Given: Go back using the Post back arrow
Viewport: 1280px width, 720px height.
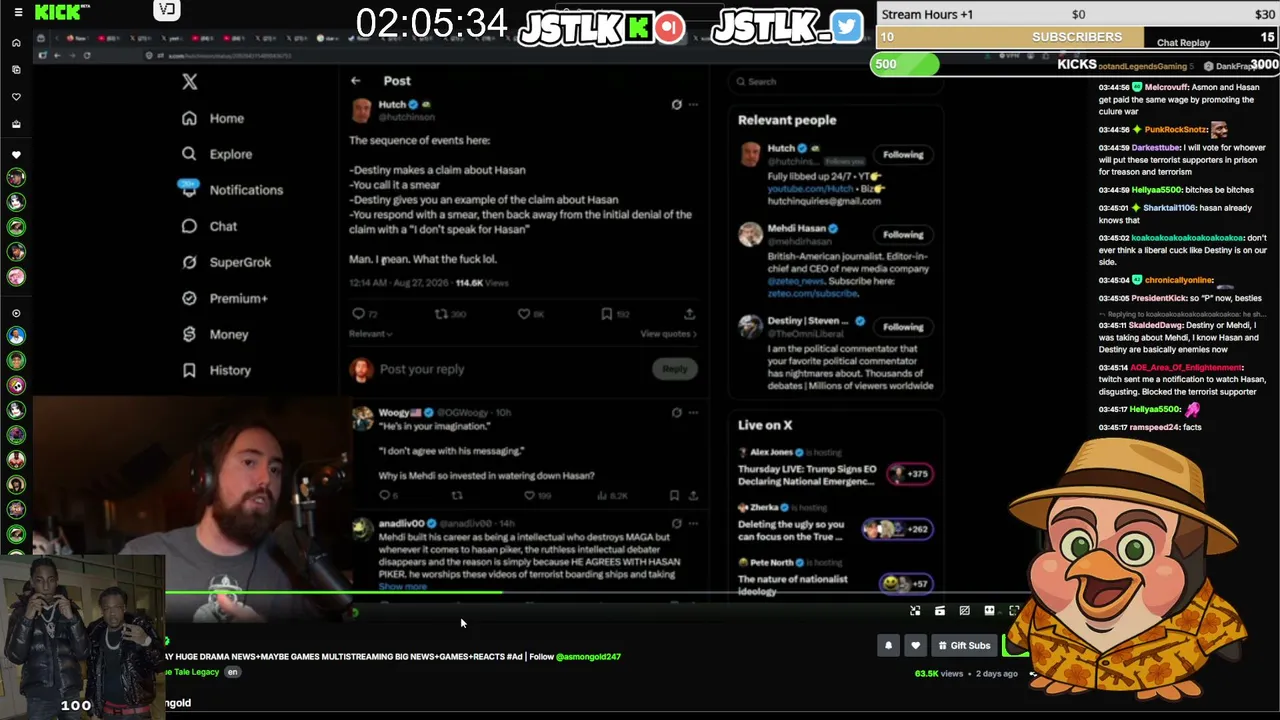Looking at the screenshot, I should tap(356, 80).
